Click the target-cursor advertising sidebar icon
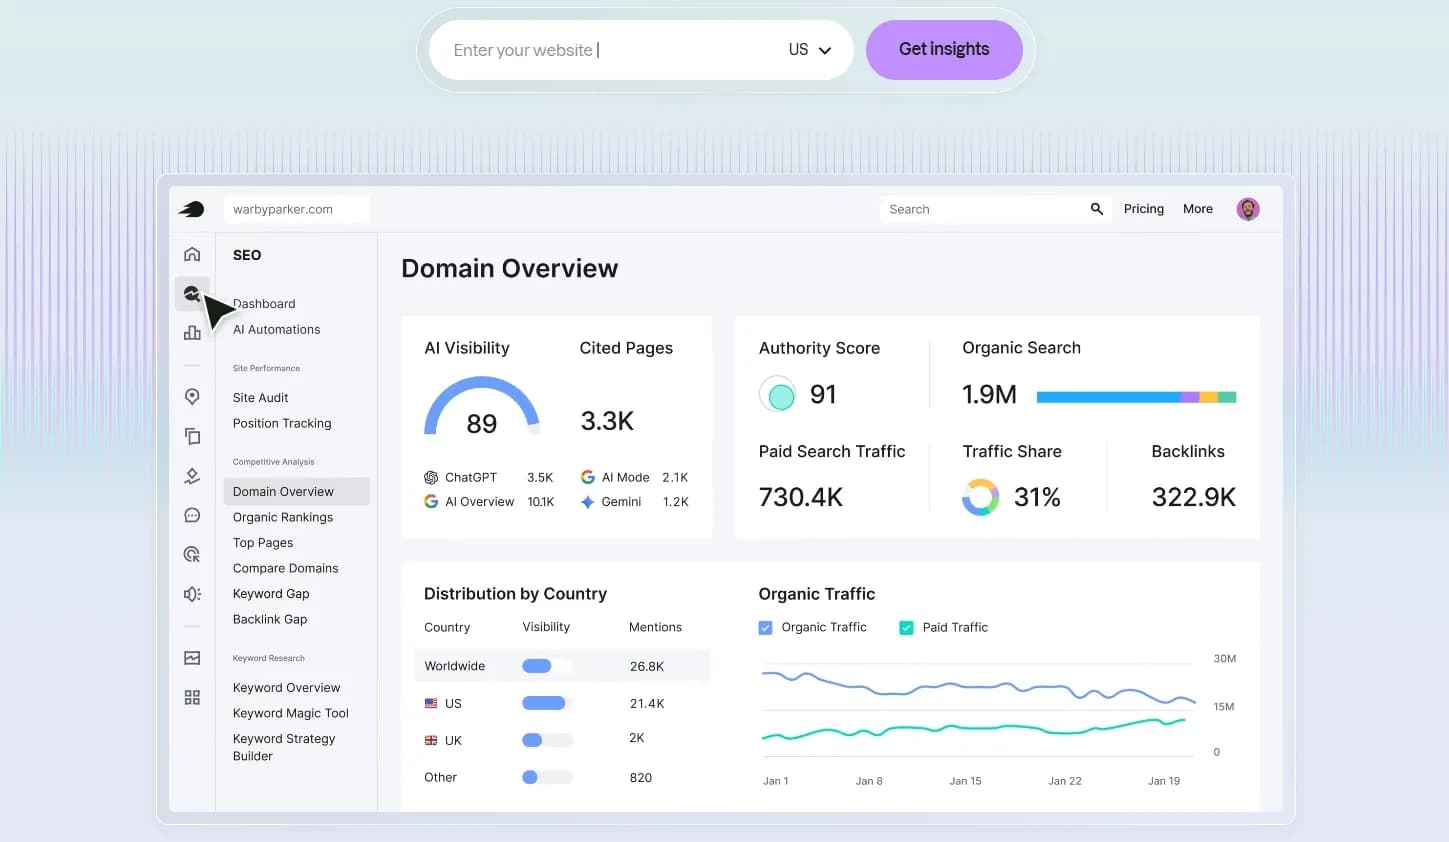This screenshot has width=1449, height=842. coord(192,554)
